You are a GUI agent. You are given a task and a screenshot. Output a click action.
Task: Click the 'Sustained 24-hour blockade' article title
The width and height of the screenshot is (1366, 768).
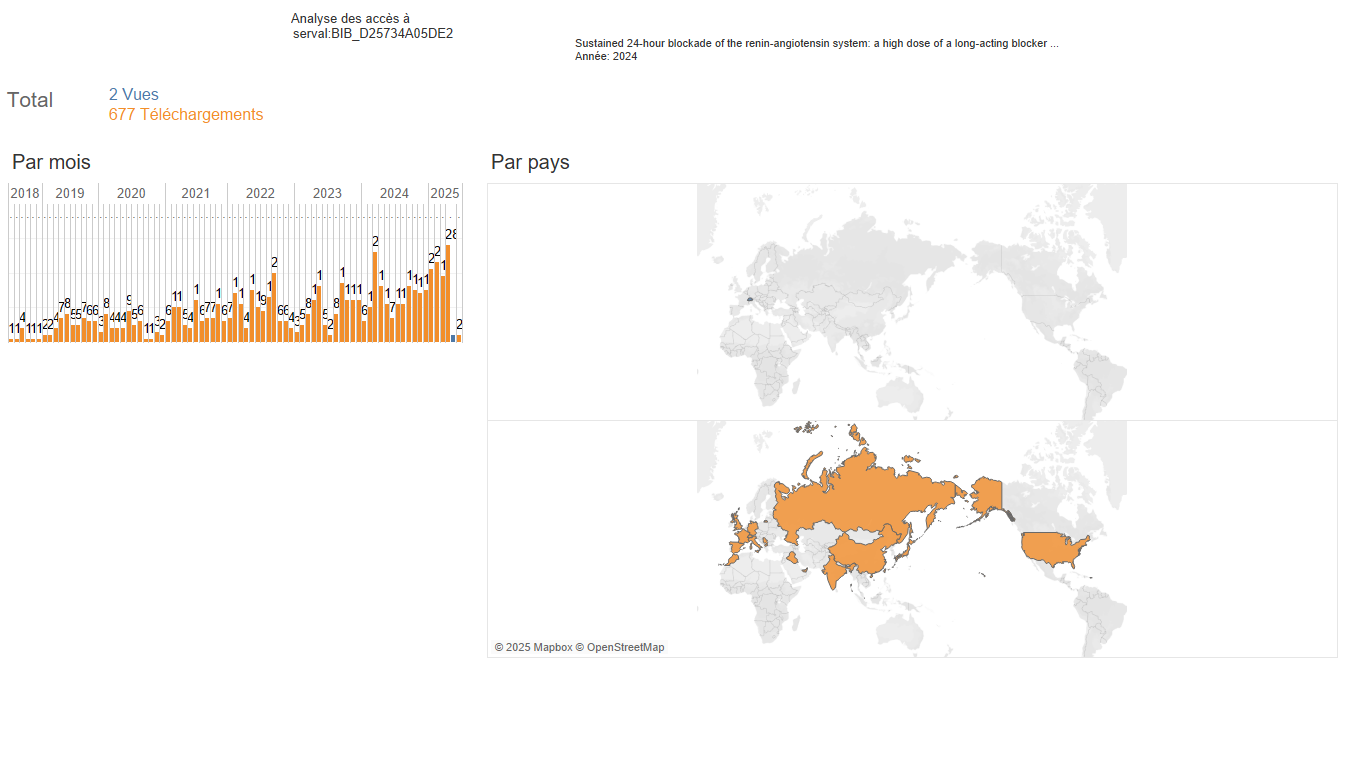[817, 44]
